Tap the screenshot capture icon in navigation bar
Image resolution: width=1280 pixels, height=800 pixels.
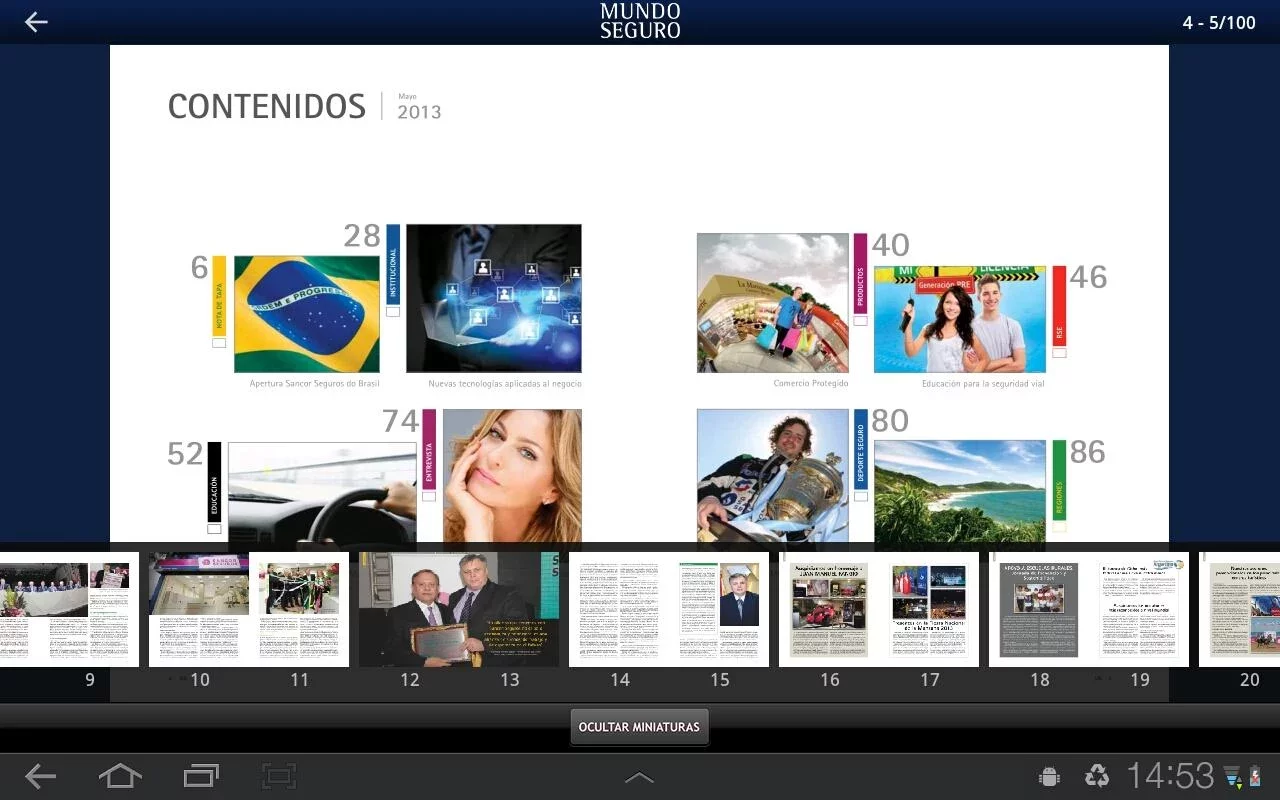(x=279, y=776)
